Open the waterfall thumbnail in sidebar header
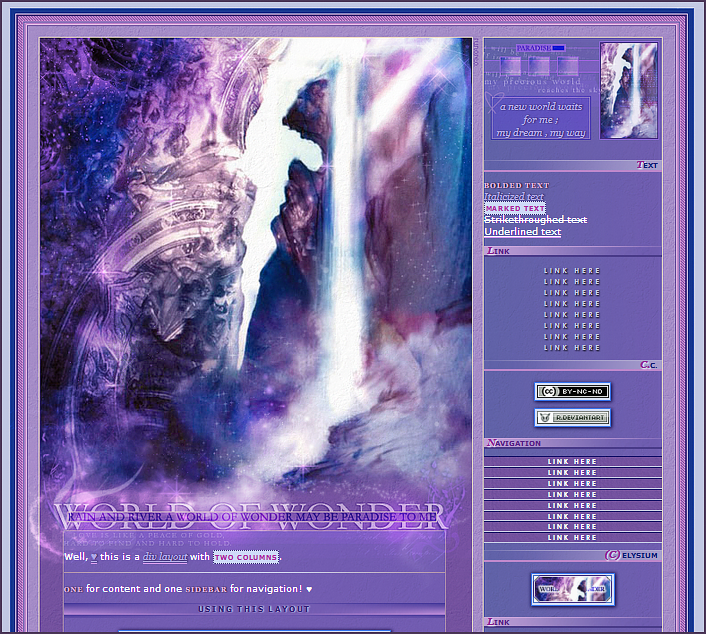Screen dimensions: 706x634 tap(629, 91)
